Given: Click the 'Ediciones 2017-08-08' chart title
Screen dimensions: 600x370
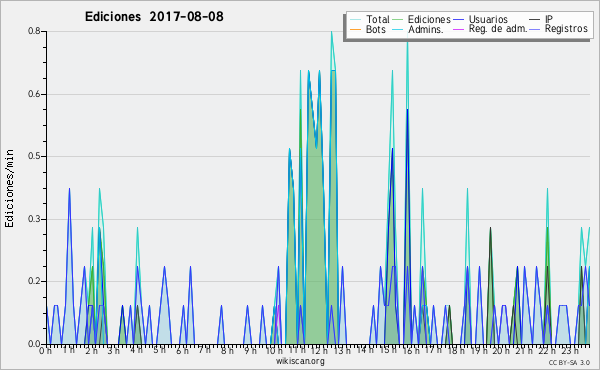Looking at the screenshot, I should 154,17.
